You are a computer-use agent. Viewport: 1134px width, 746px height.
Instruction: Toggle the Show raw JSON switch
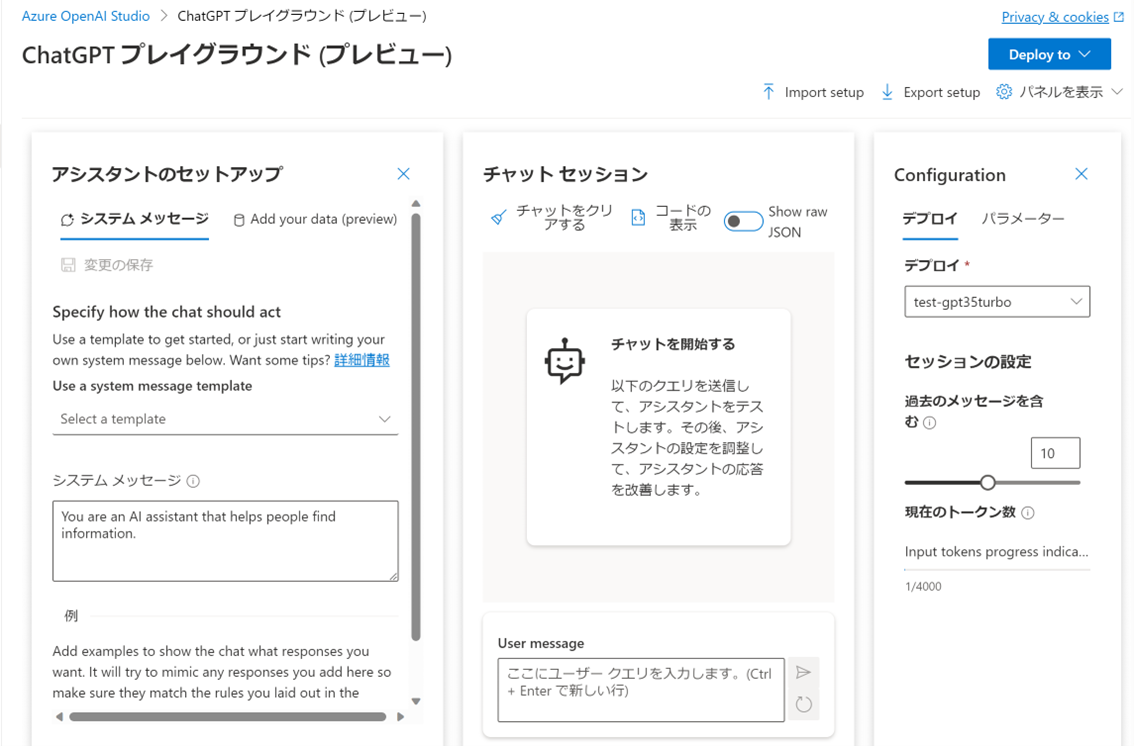pos(743,221)
